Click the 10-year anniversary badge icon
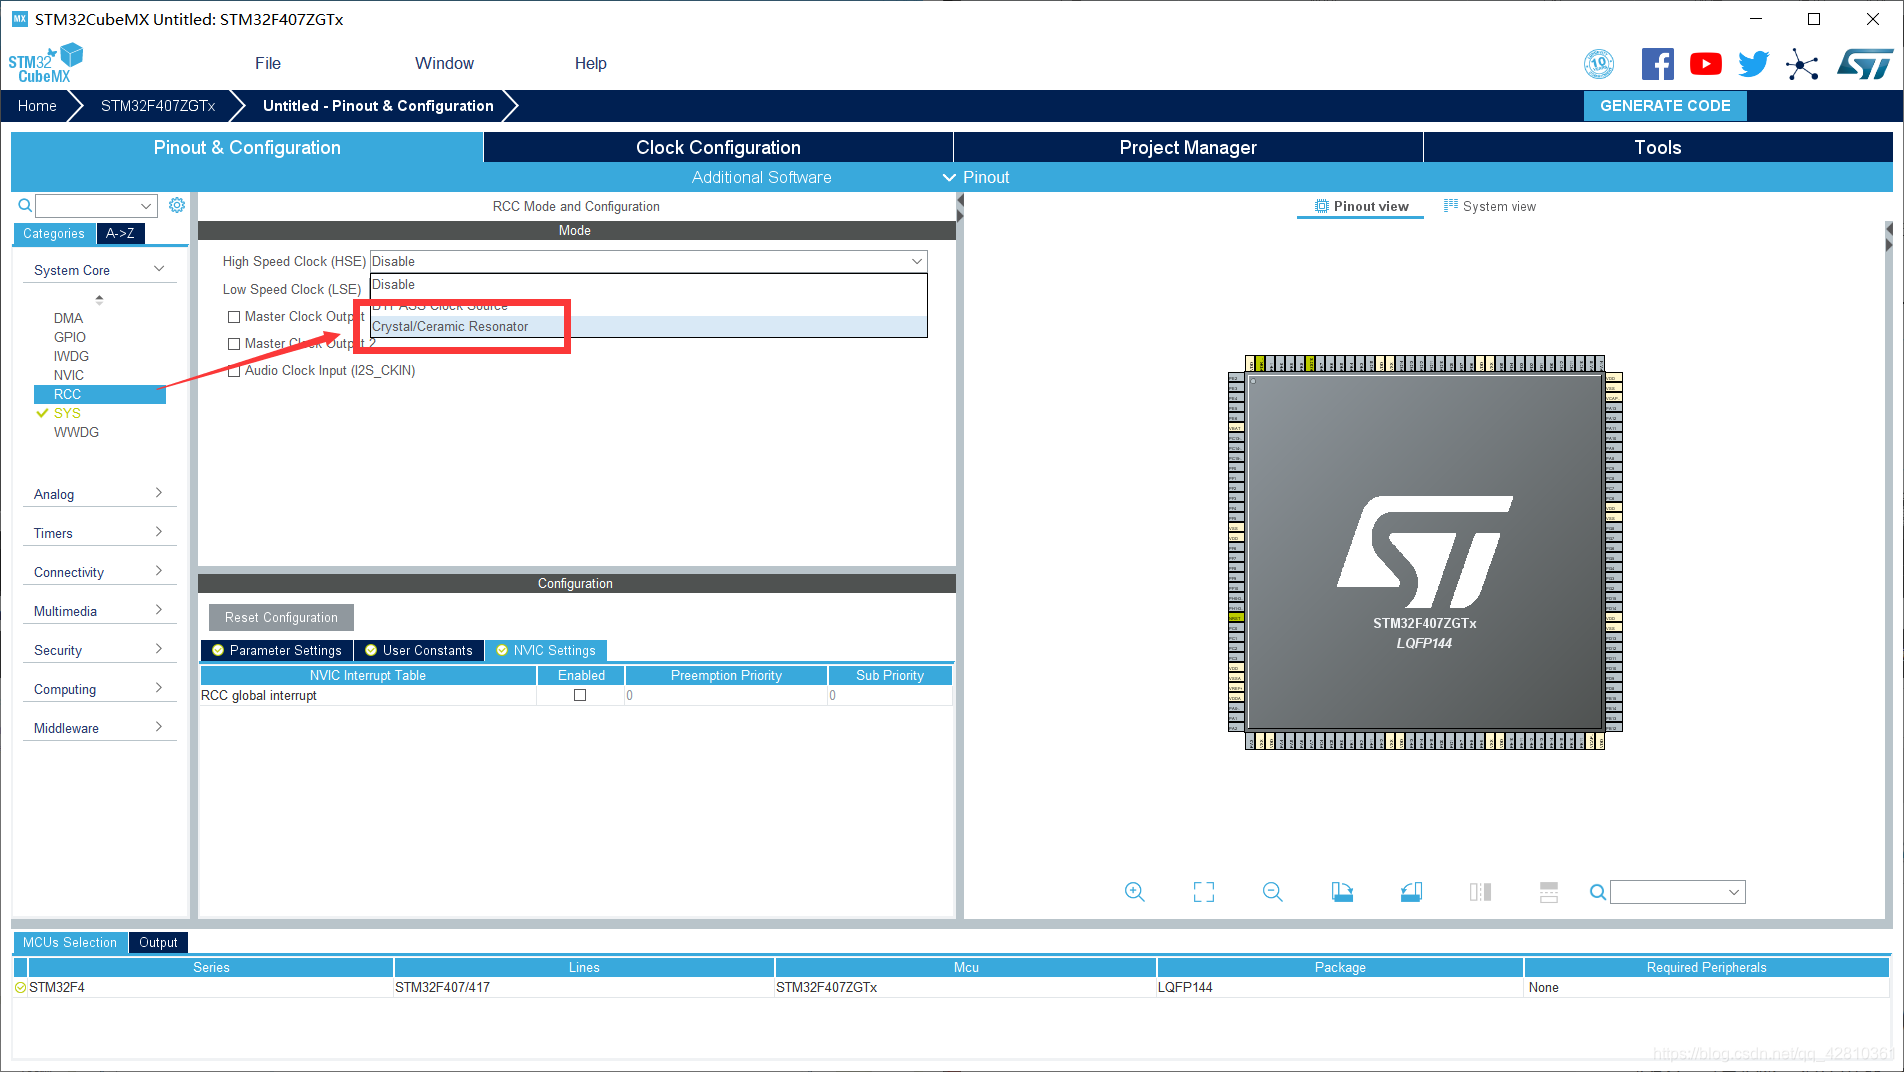The image size is (1904, 1072). coord(1599,64)
